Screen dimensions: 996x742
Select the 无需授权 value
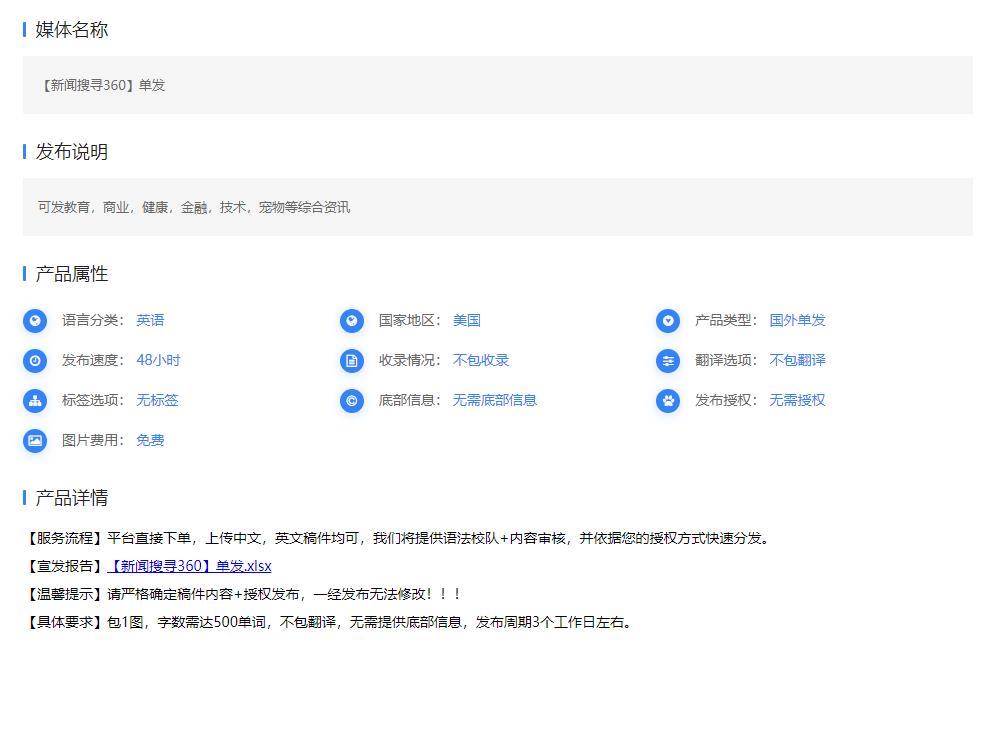point(797,400)
